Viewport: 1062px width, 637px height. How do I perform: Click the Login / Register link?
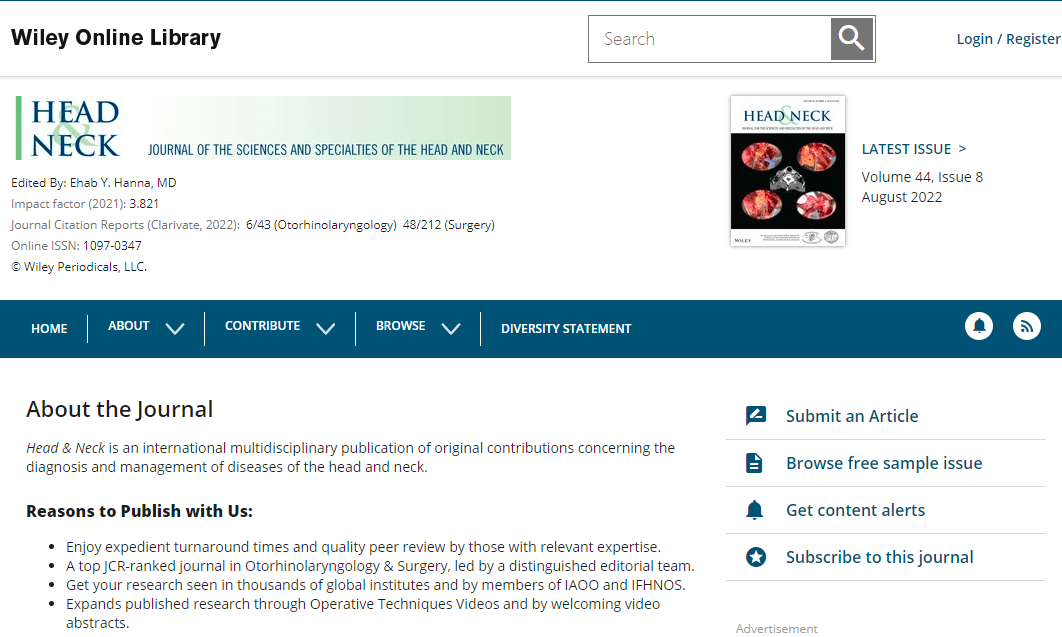pyautogui.click(x=1008, y=39)
